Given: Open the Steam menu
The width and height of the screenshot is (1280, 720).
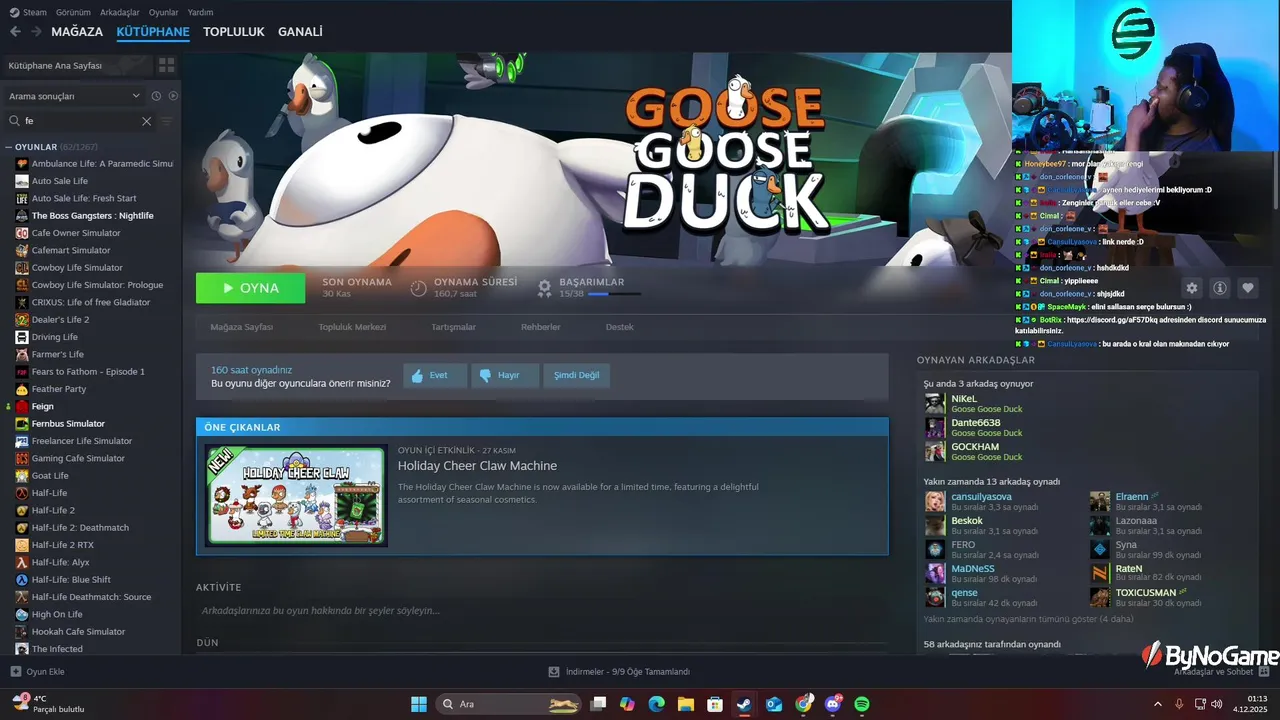Looking at the screenshot, I should point(28,12).
